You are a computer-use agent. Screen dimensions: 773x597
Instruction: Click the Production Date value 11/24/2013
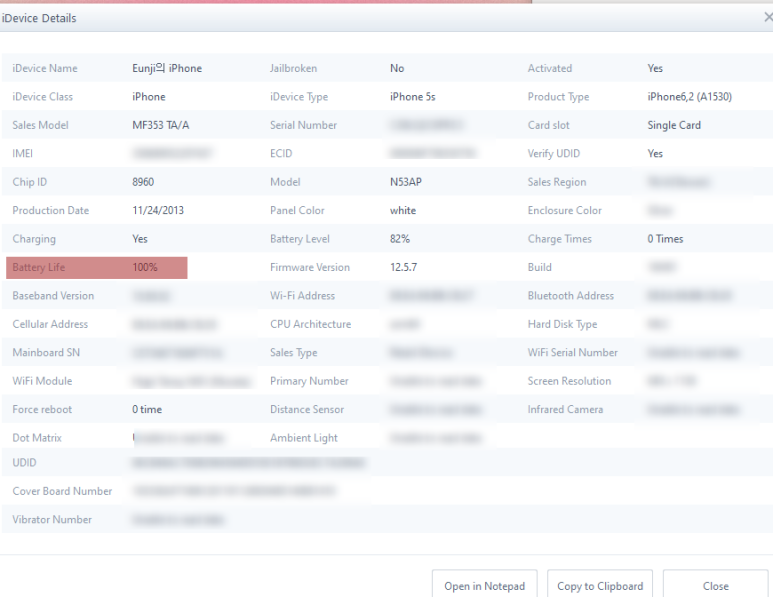[x=158, y=211]
